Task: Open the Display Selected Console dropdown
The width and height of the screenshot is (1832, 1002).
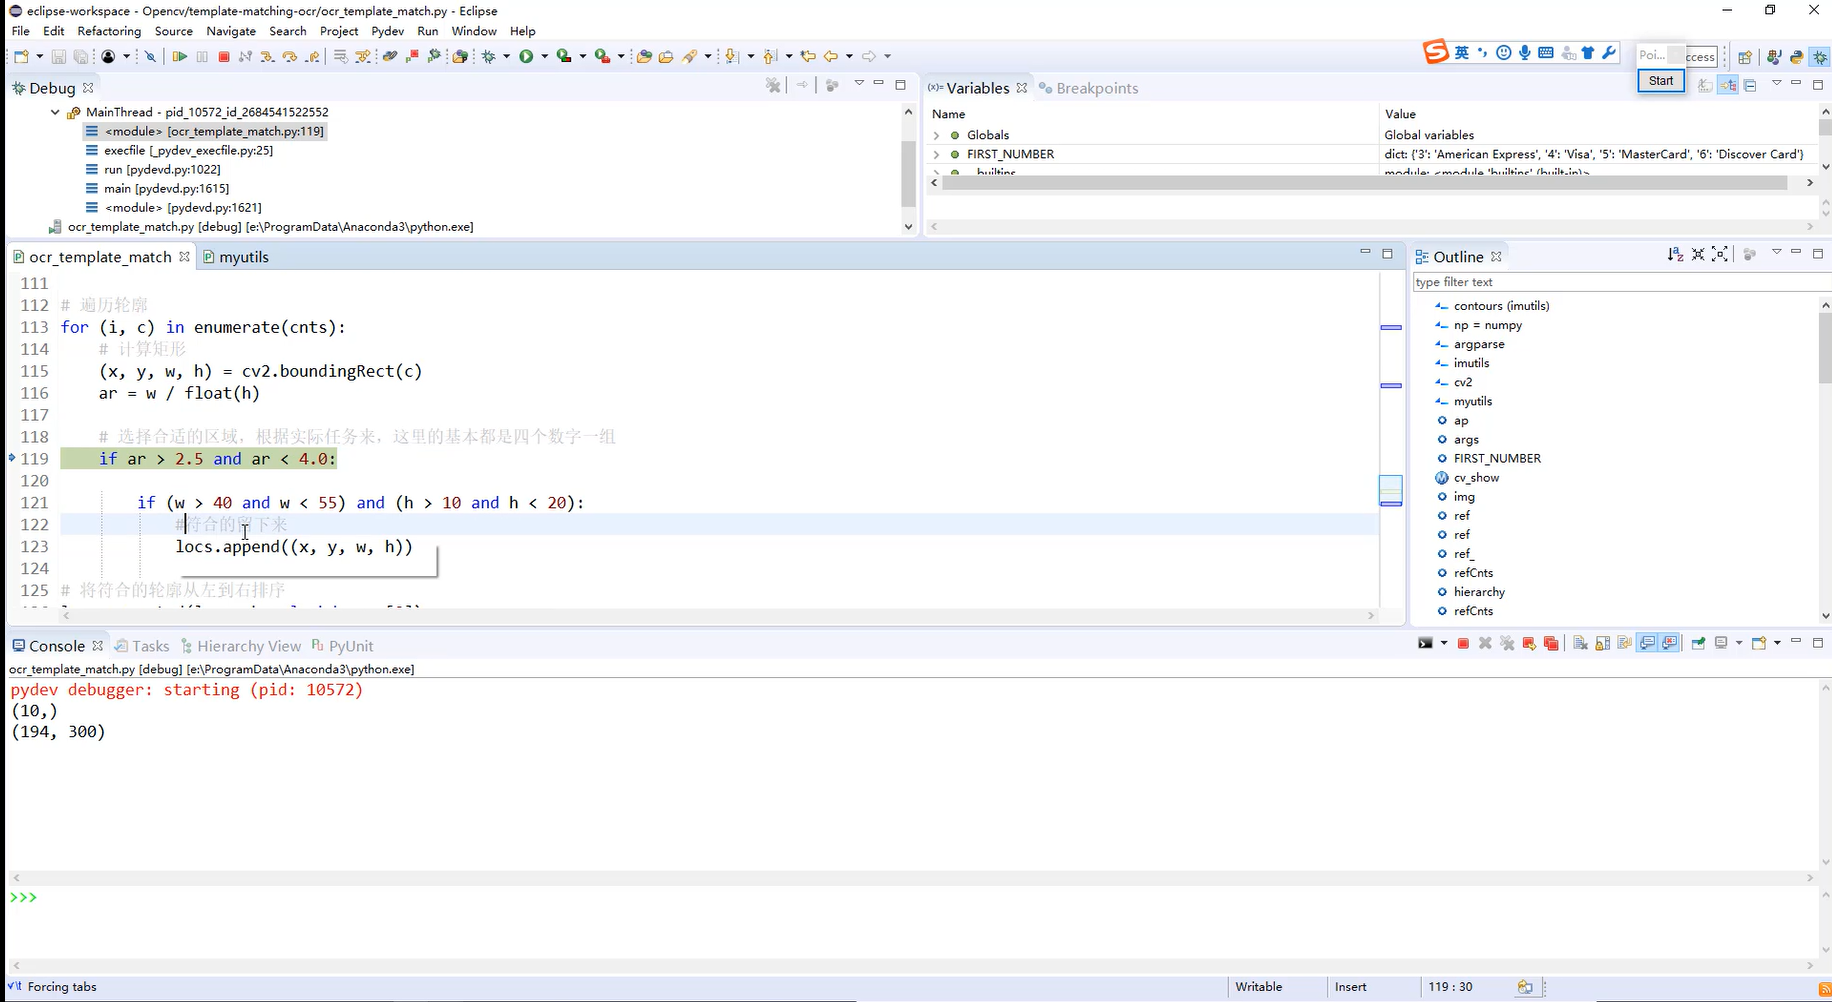Action: (1739, 643)
